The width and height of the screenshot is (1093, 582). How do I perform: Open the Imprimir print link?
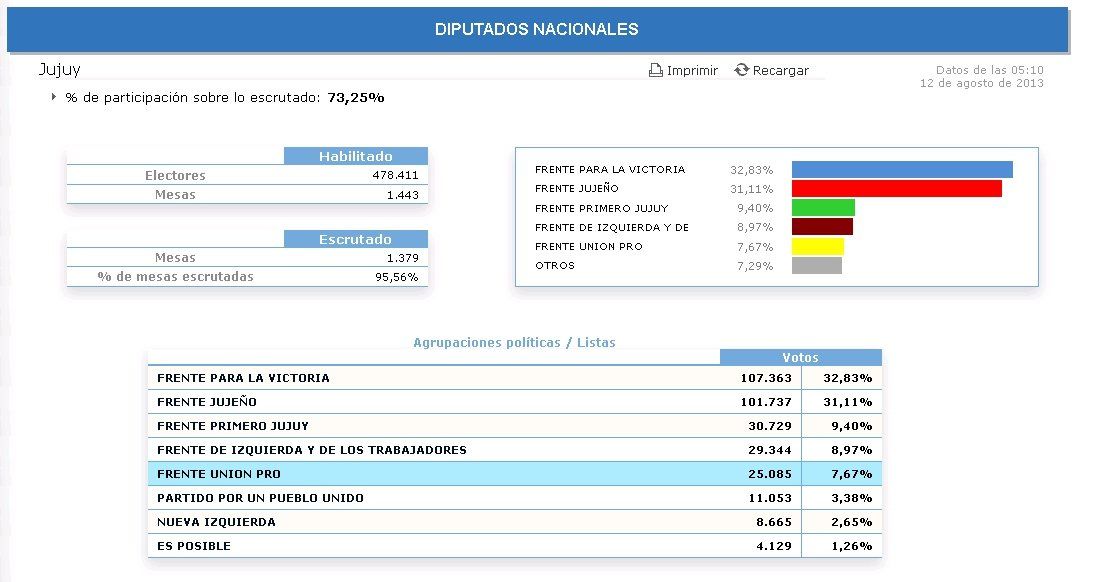coord(692,71)
